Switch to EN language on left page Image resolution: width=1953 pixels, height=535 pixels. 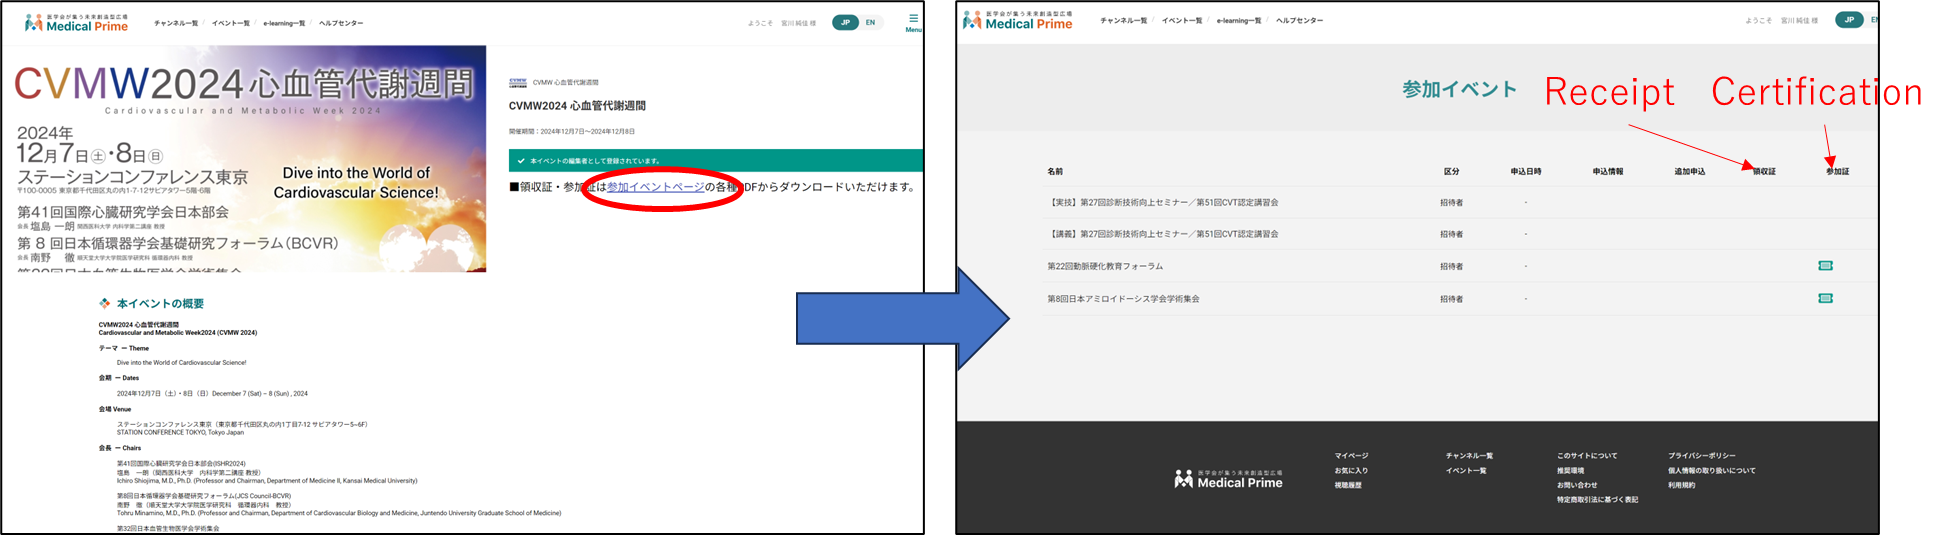(870, 22)
